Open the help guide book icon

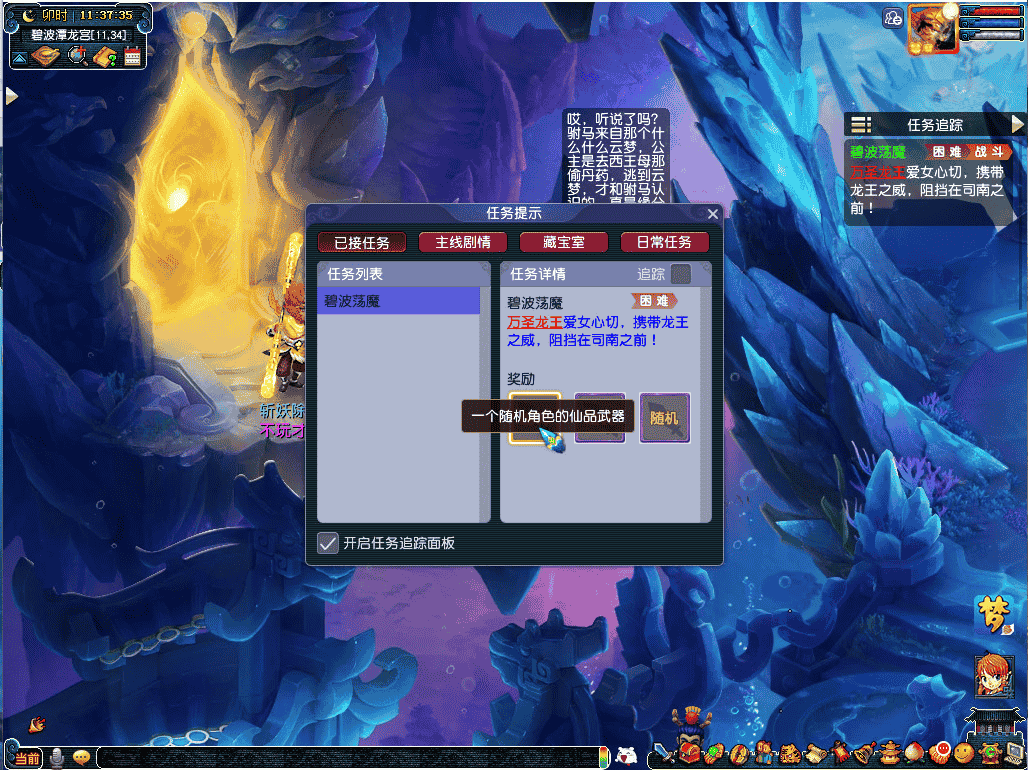click(105, 56)
